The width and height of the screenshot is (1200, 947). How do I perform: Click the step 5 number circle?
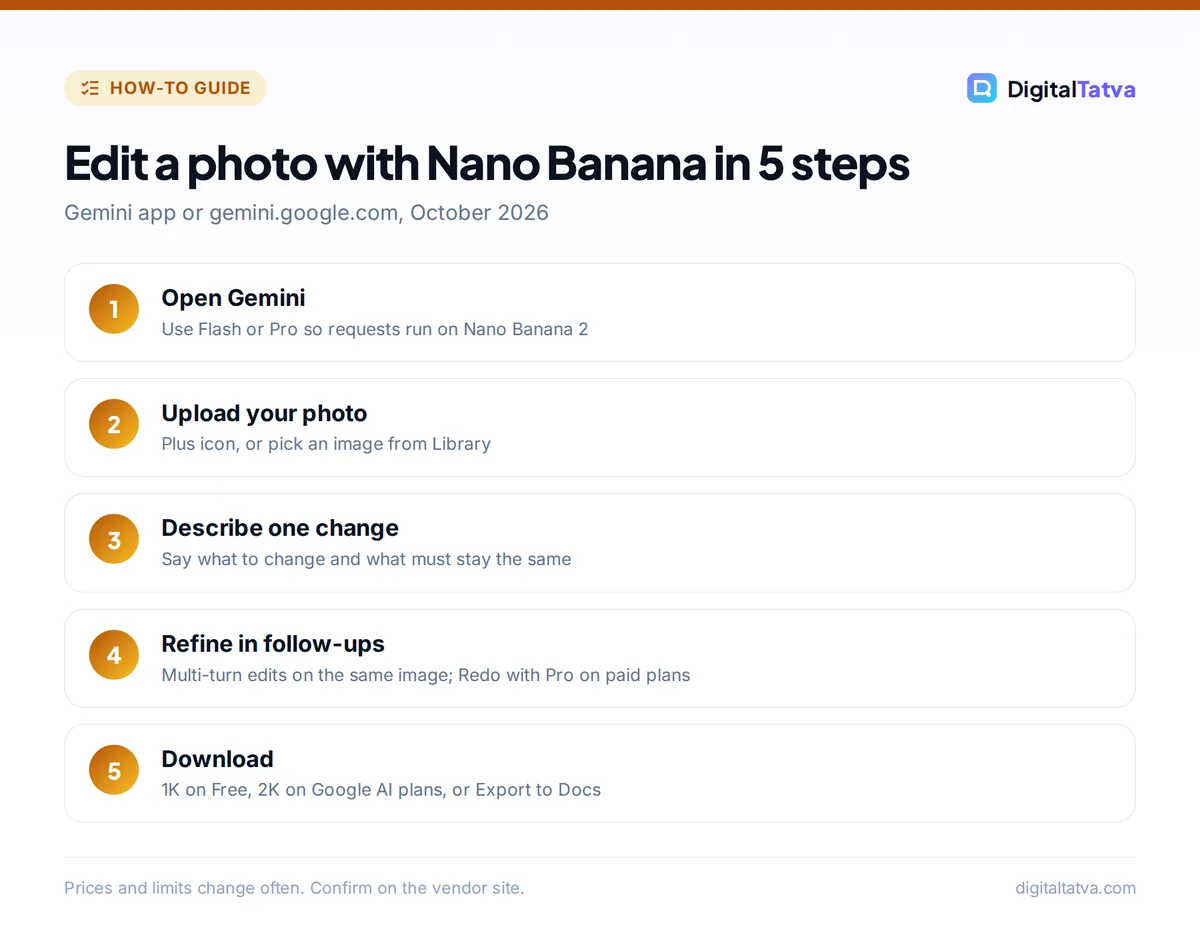114,771
